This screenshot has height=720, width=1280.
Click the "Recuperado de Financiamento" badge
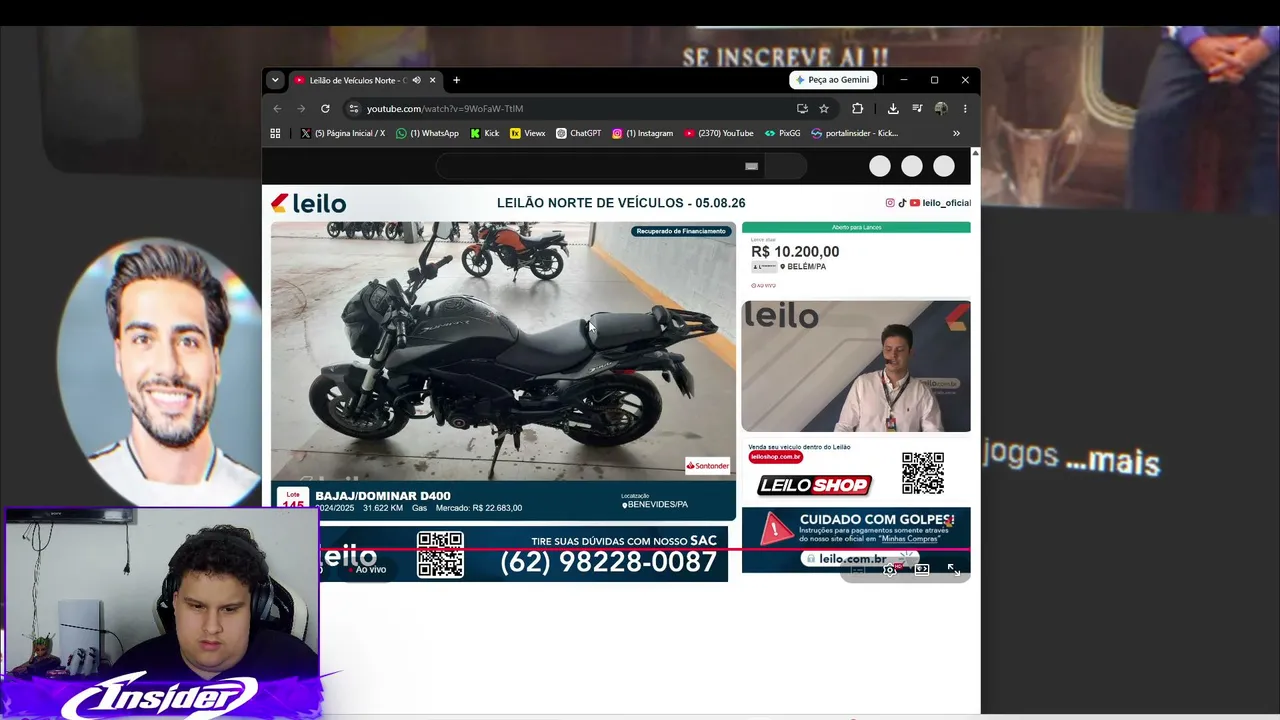(x=681, y=231)
